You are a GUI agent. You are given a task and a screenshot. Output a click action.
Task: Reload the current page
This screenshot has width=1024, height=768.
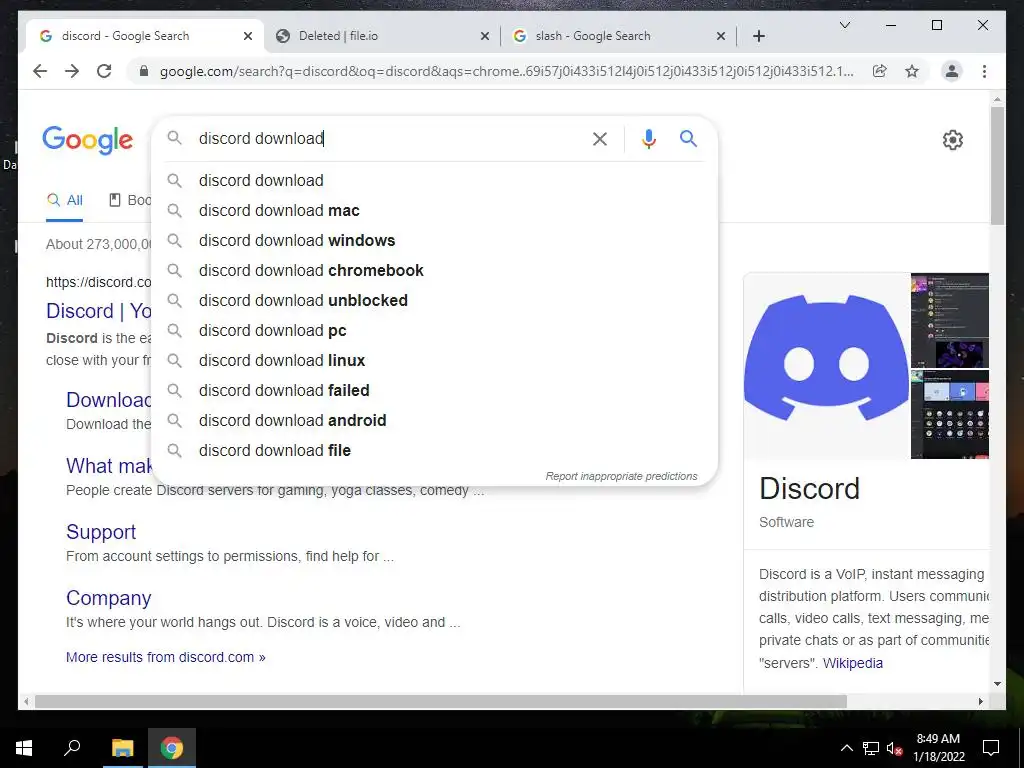click(x=104, y=71)
